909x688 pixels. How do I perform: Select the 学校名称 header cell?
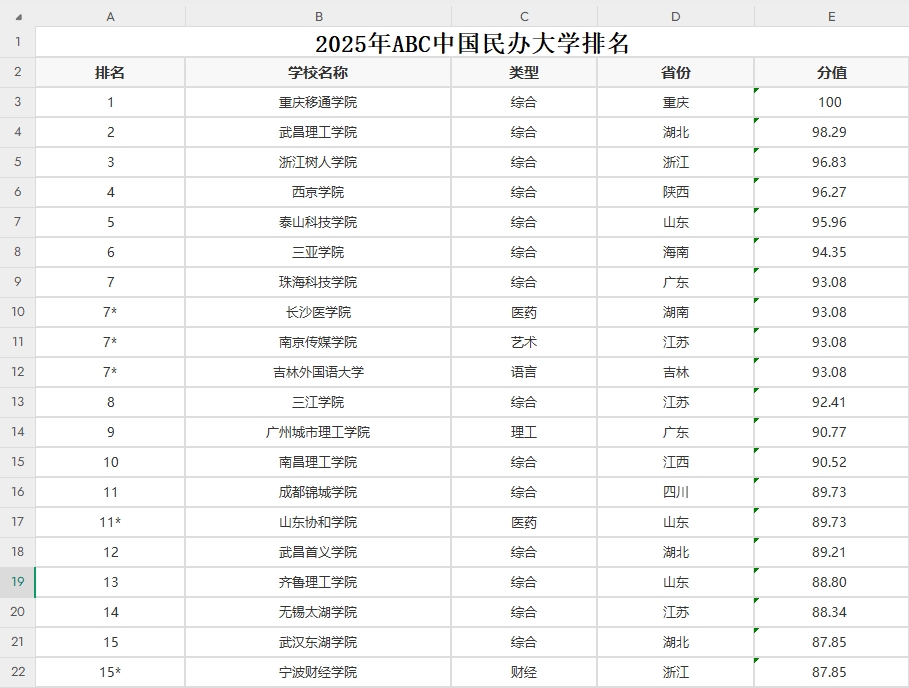318,72
